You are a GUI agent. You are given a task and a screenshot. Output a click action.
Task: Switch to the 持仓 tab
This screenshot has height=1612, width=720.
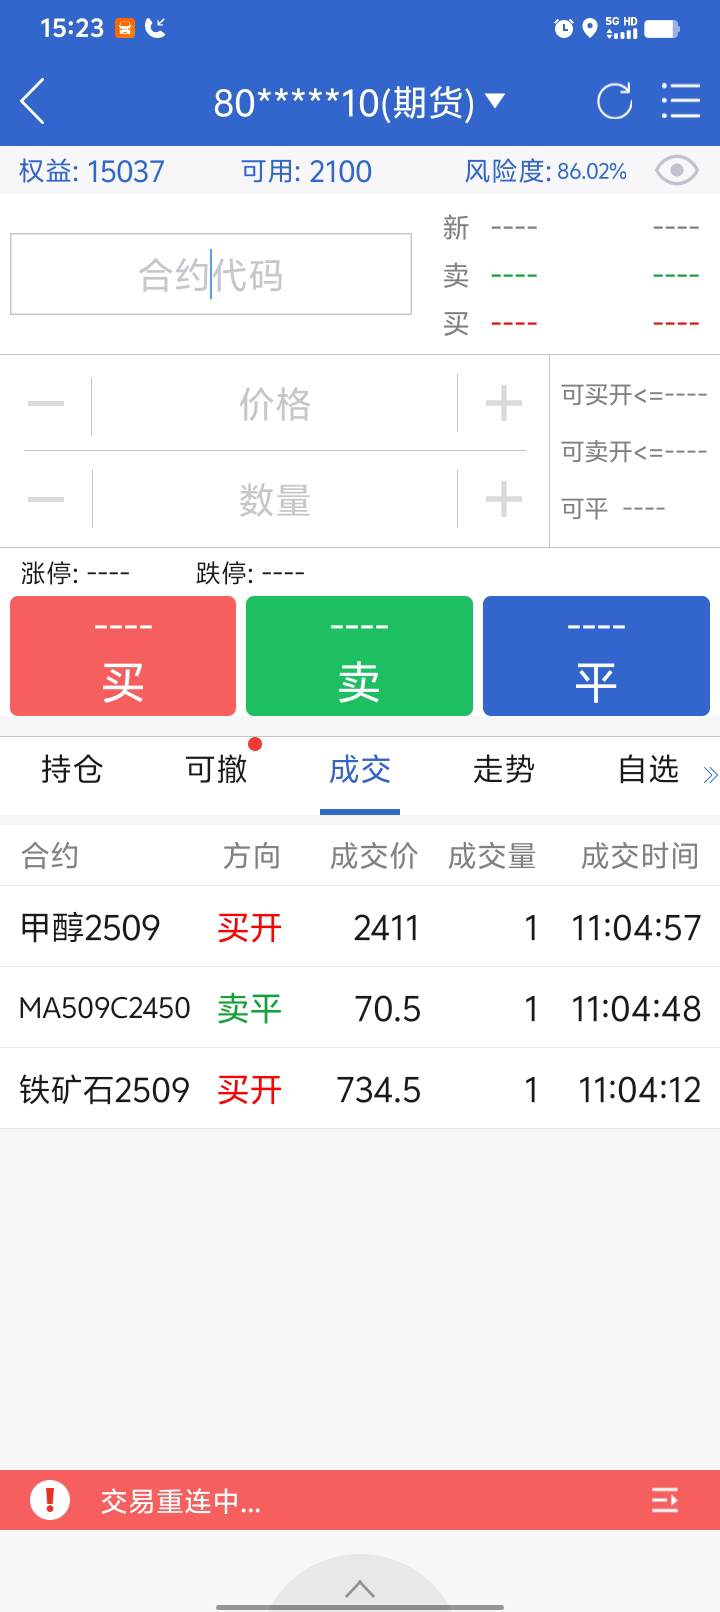[72, 770]
